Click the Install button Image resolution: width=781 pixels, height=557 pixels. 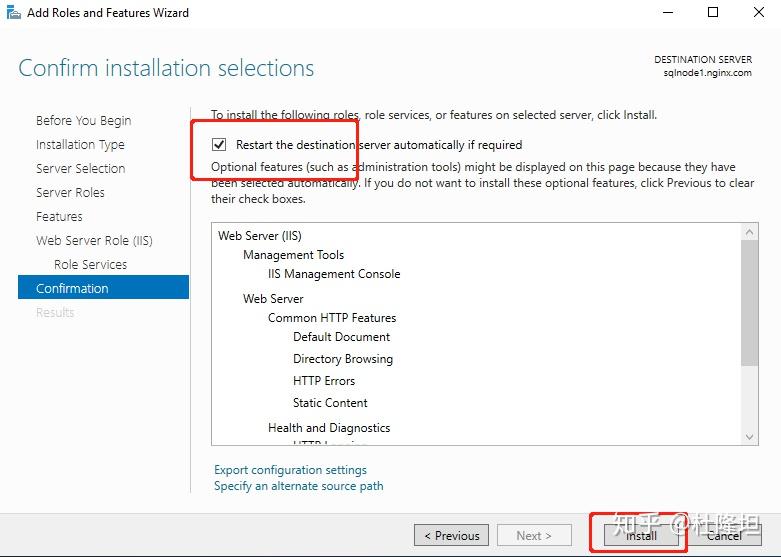click(x=641, y=535)
